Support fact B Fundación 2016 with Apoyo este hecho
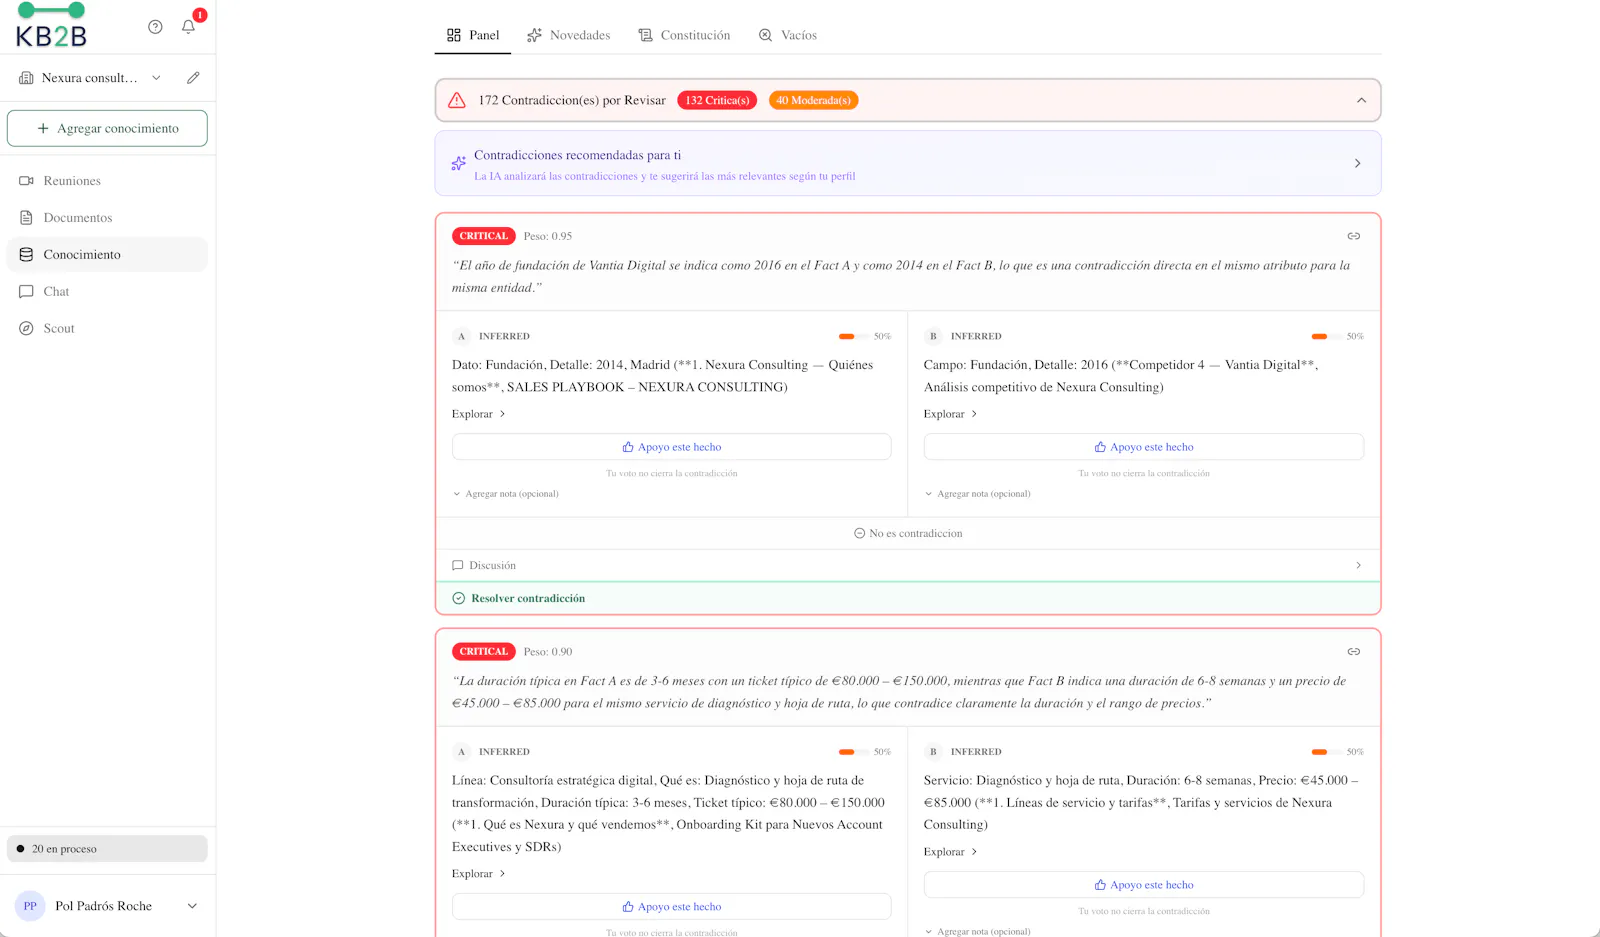 (1143, 447)
